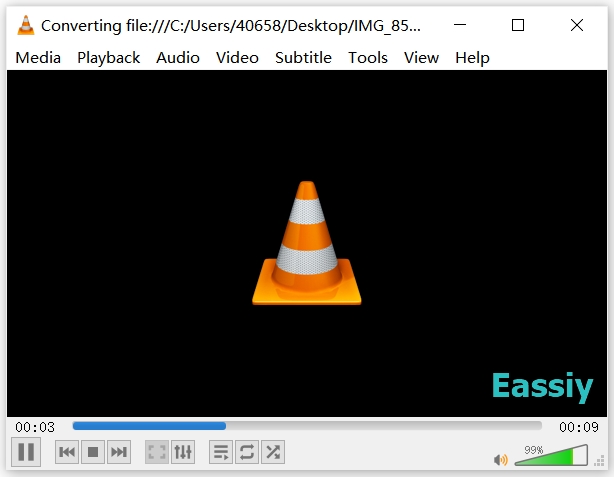The height and width of the screenshot is (477, 614).
Task: Minimize the VLC window
Action: [460, 25]
